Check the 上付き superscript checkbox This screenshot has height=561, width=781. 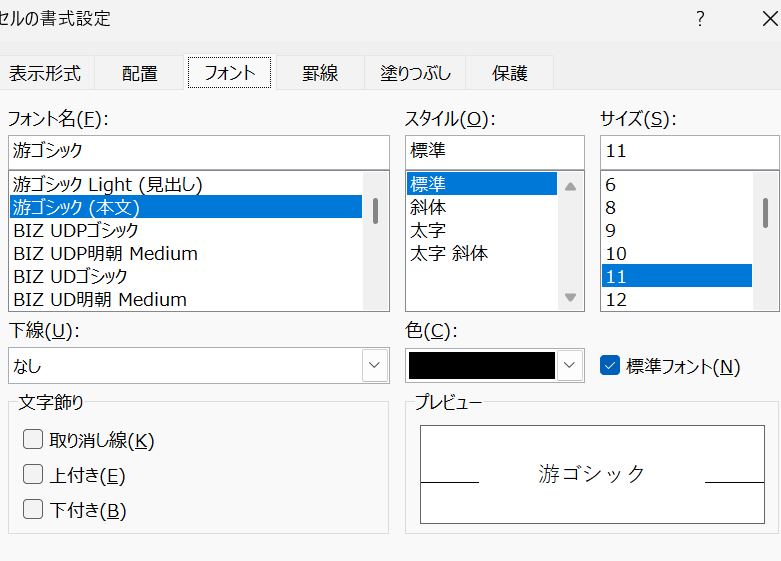(x=33, y=475)
